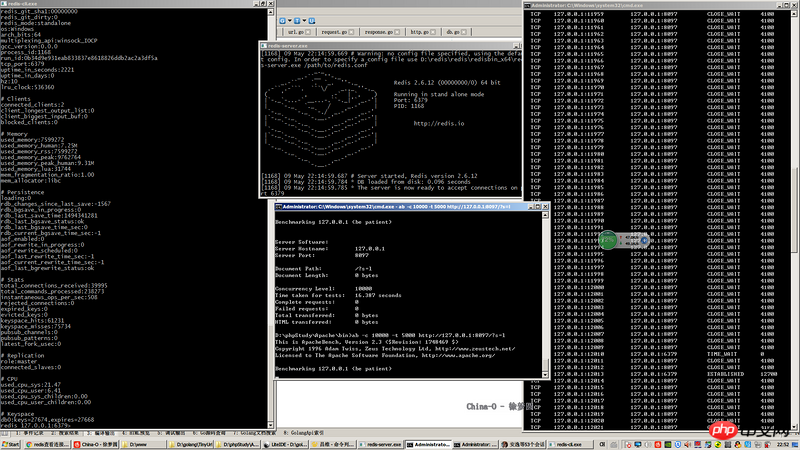Open the Windows Start button

(x=10, y=444)
